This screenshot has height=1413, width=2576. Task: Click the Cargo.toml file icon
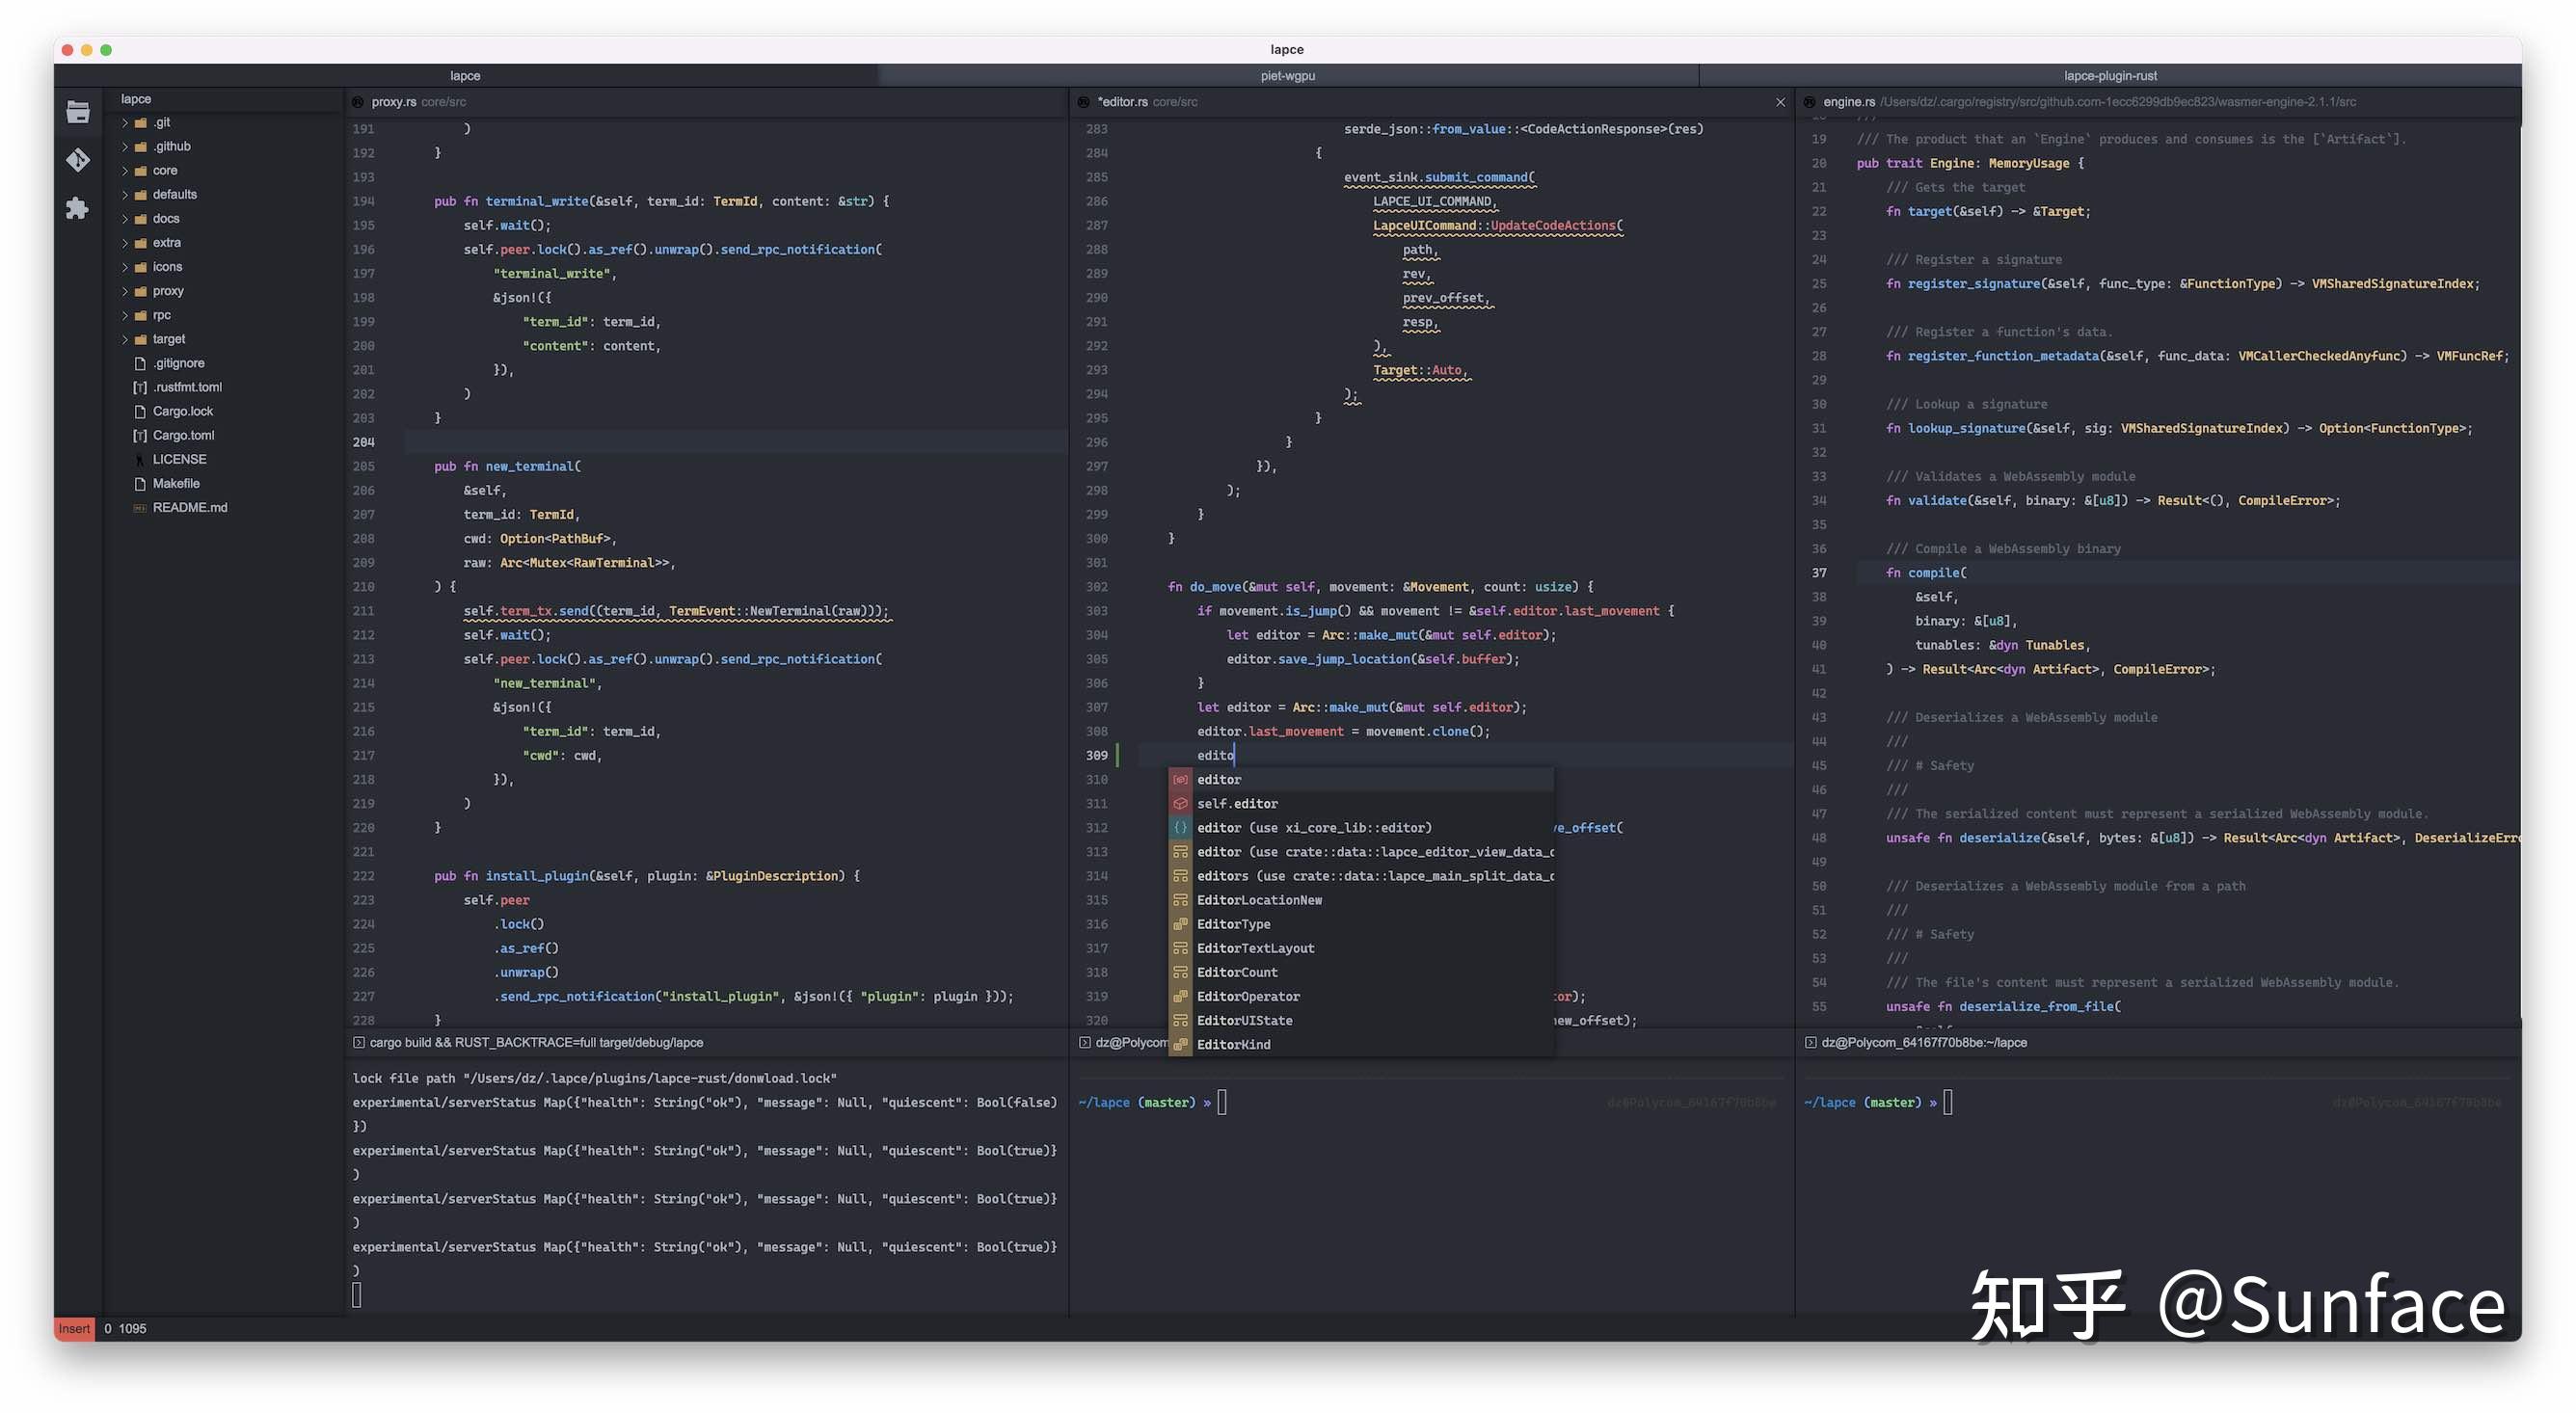[x=140, y=436]
